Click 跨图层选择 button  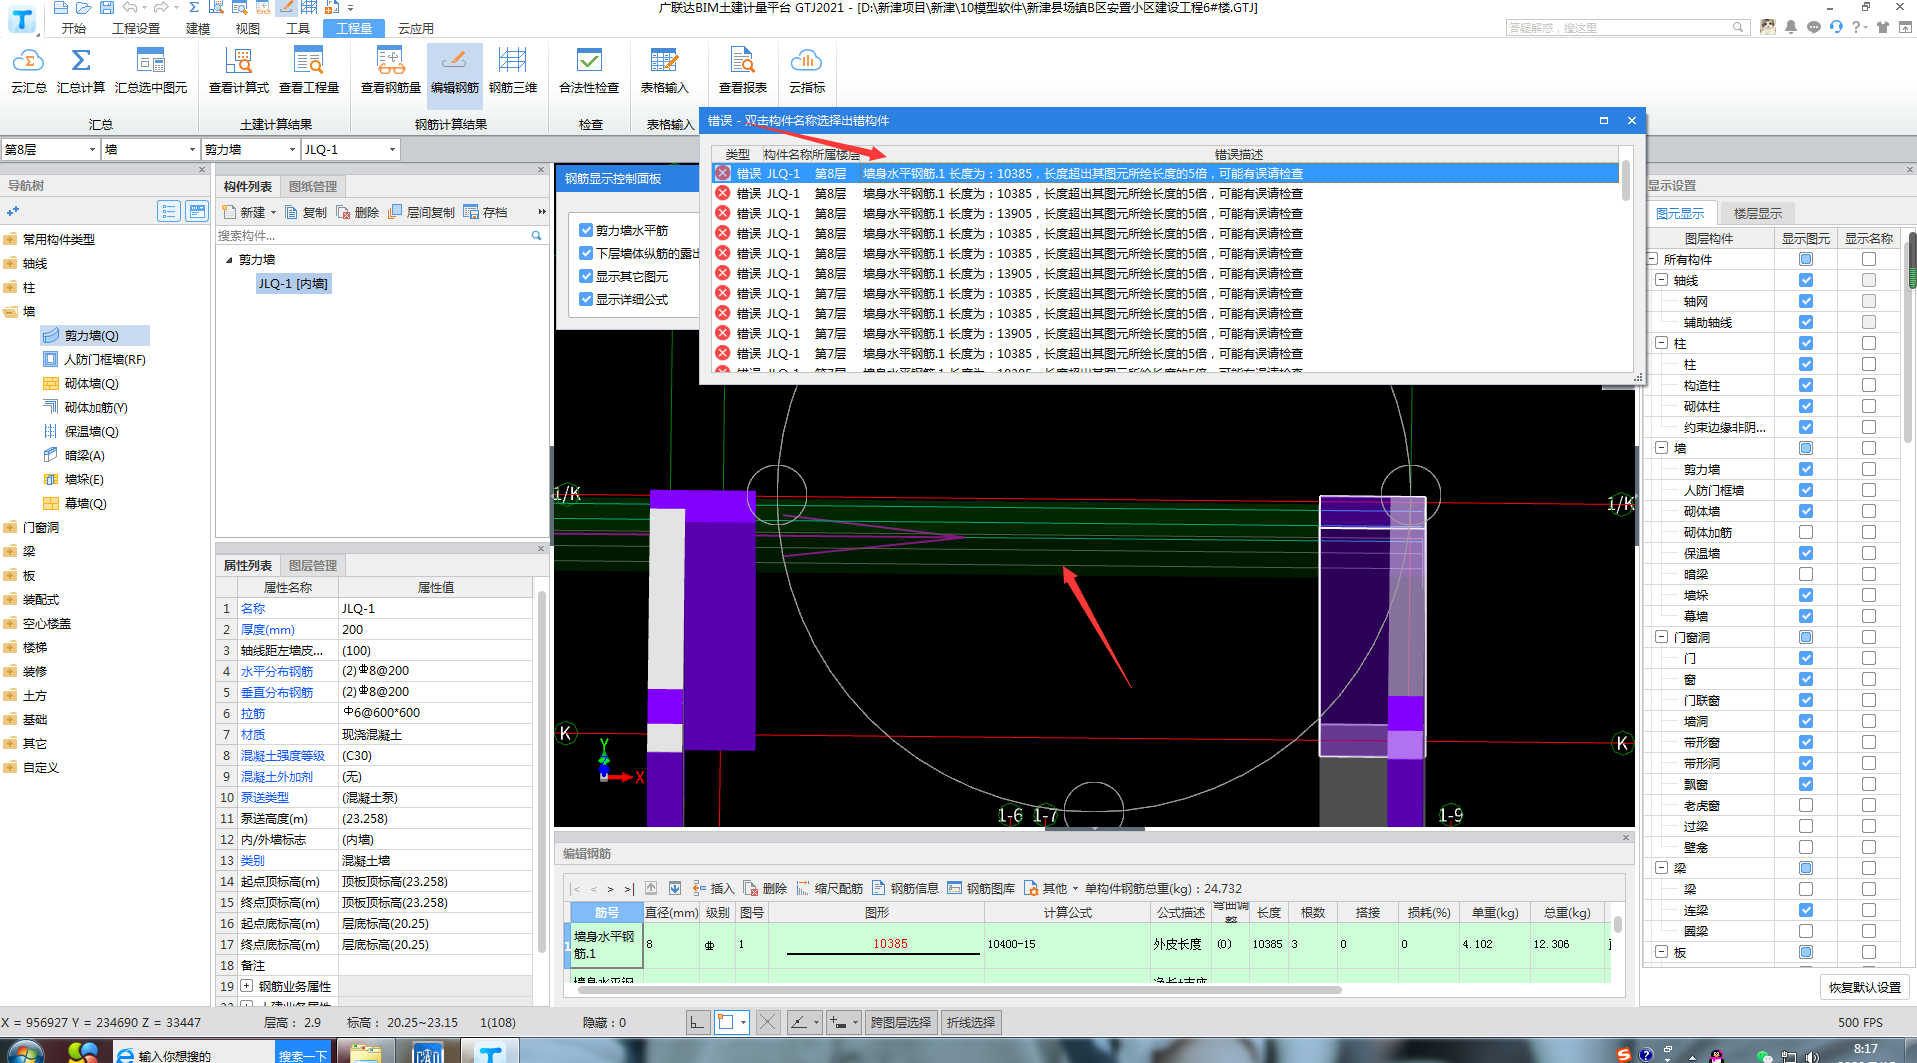[x=901, y=1022]
